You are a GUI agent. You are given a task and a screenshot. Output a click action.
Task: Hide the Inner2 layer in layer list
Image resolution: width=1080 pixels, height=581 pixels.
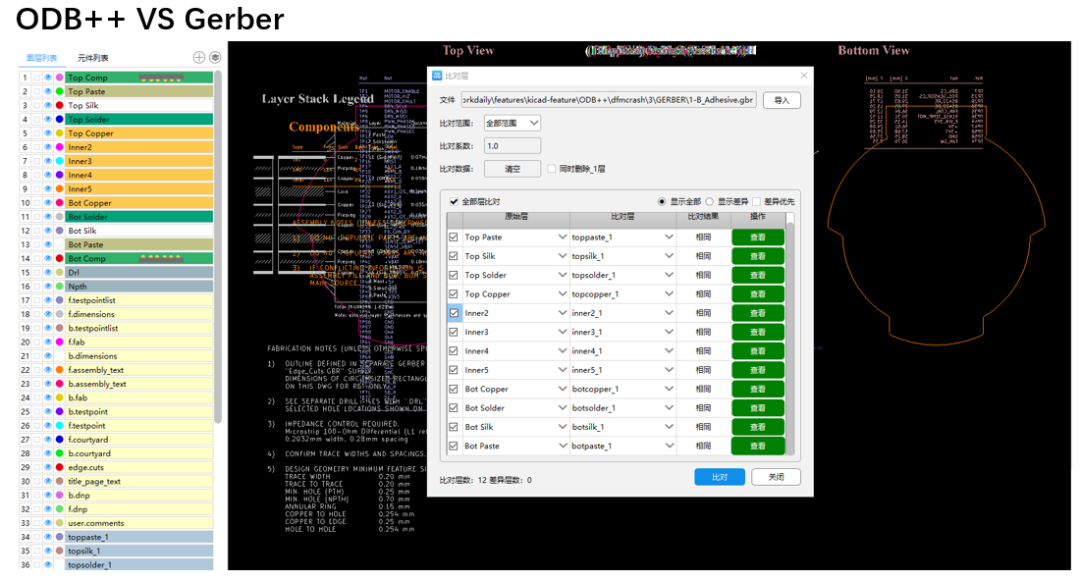click(x=48, y=147)
